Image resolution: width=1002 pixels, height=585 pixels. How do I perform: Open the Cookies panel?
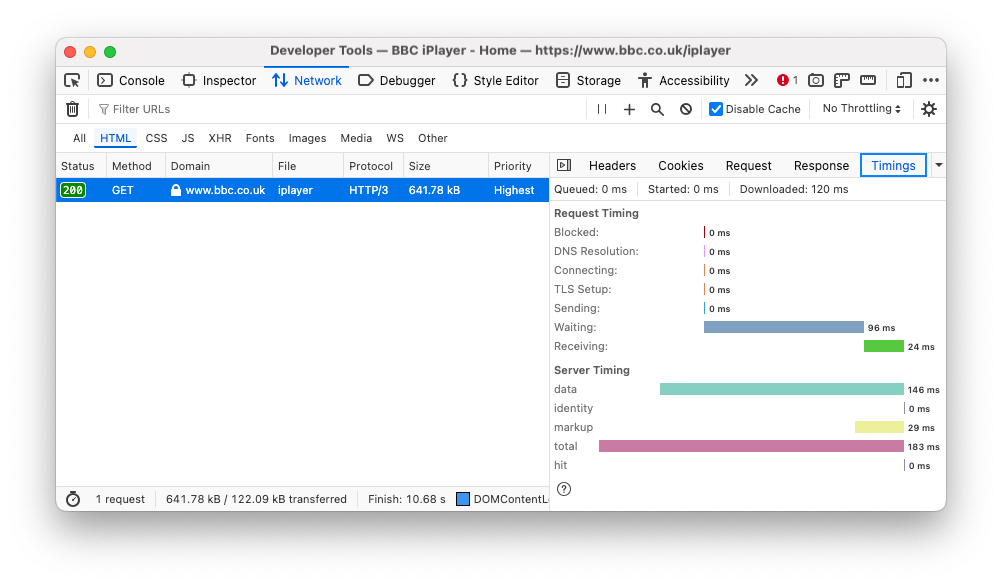click(x=680, y=165)
